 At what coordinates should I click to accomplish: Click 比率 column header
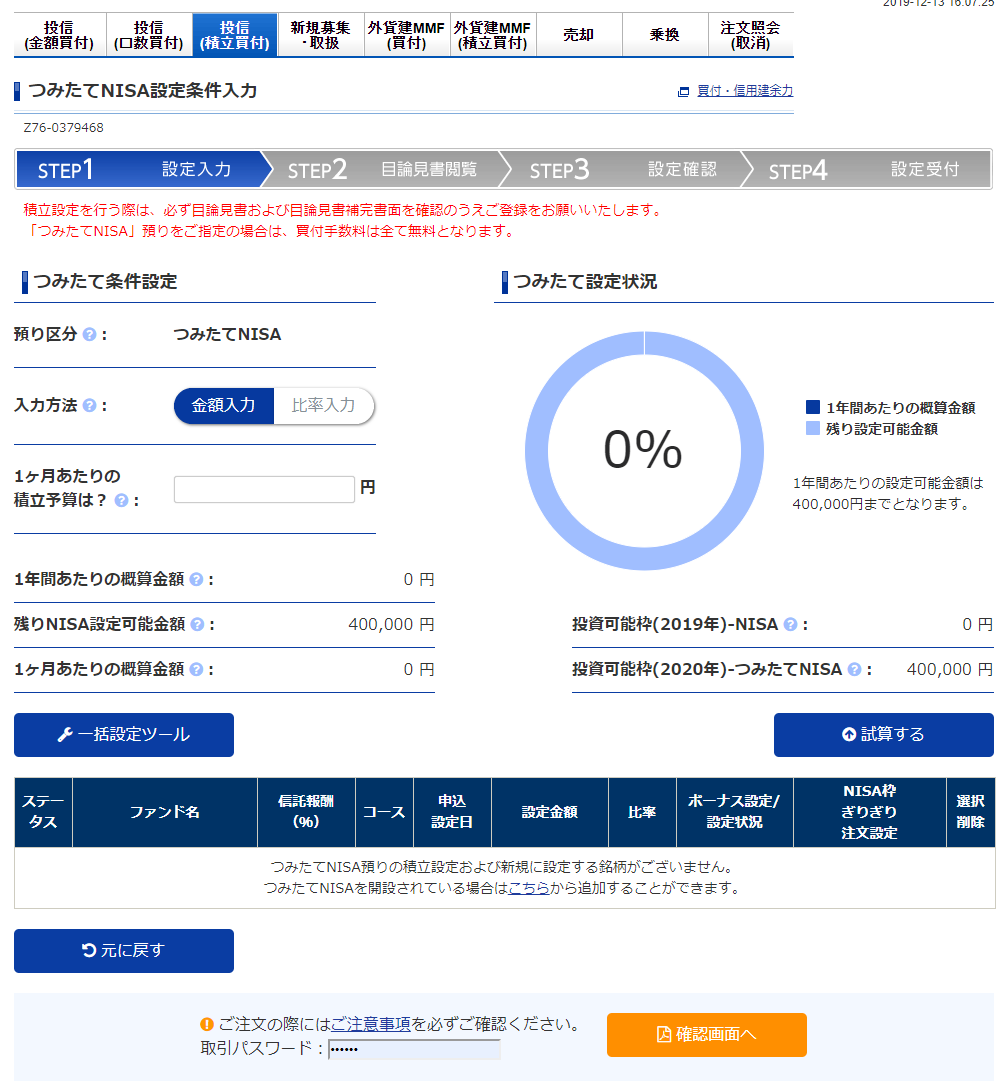pos(642,812)
